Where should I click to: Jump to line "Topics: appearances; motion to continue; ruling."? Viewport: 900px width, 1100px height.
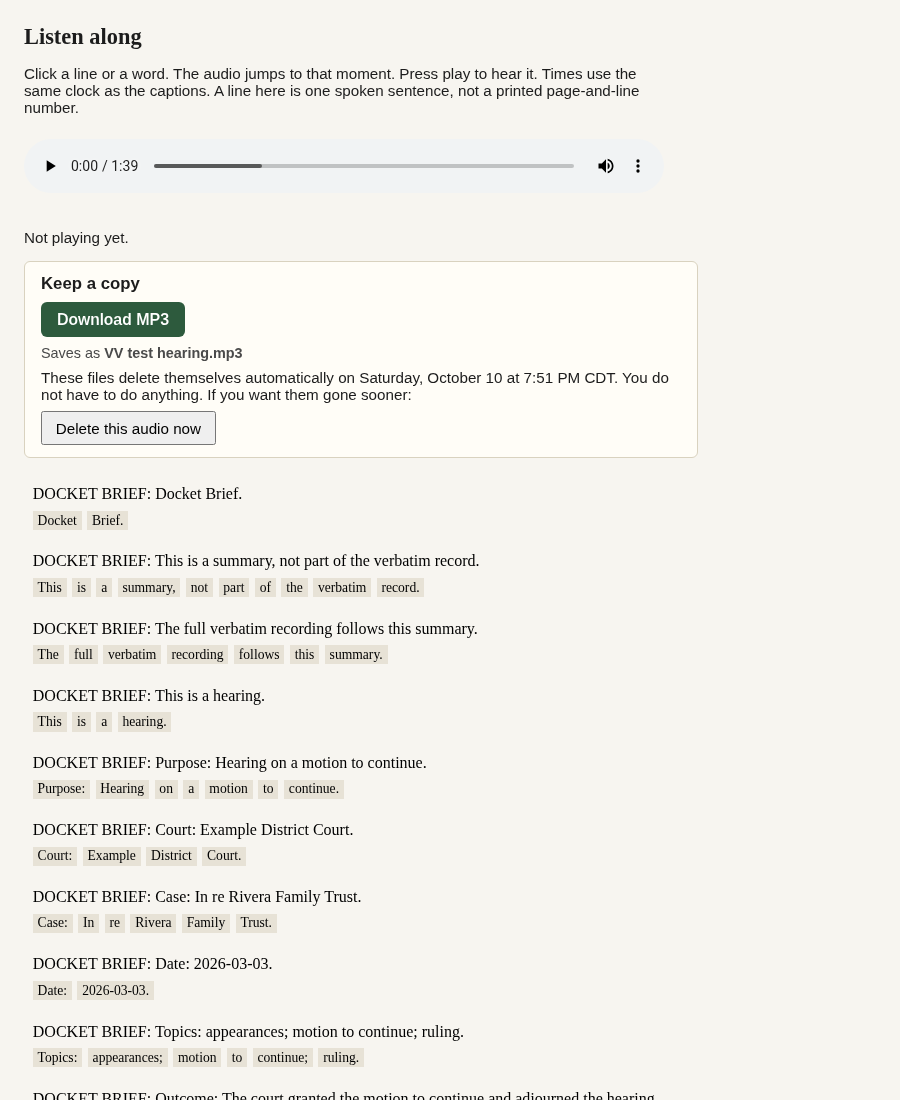(x=248, y=1032)
